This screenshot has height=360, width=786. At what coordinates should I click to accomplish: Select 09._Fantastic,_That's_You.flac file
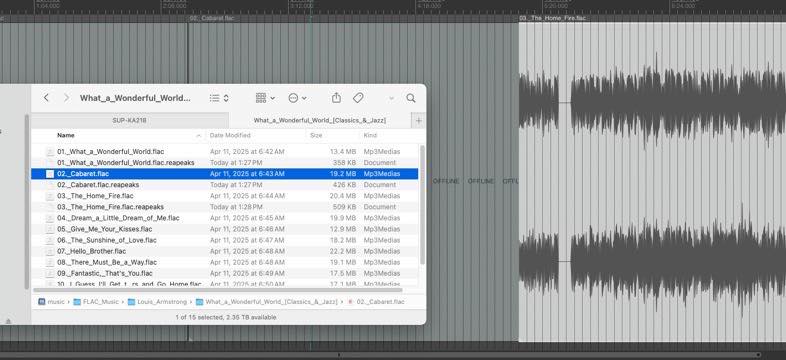[x=225, y=273]
